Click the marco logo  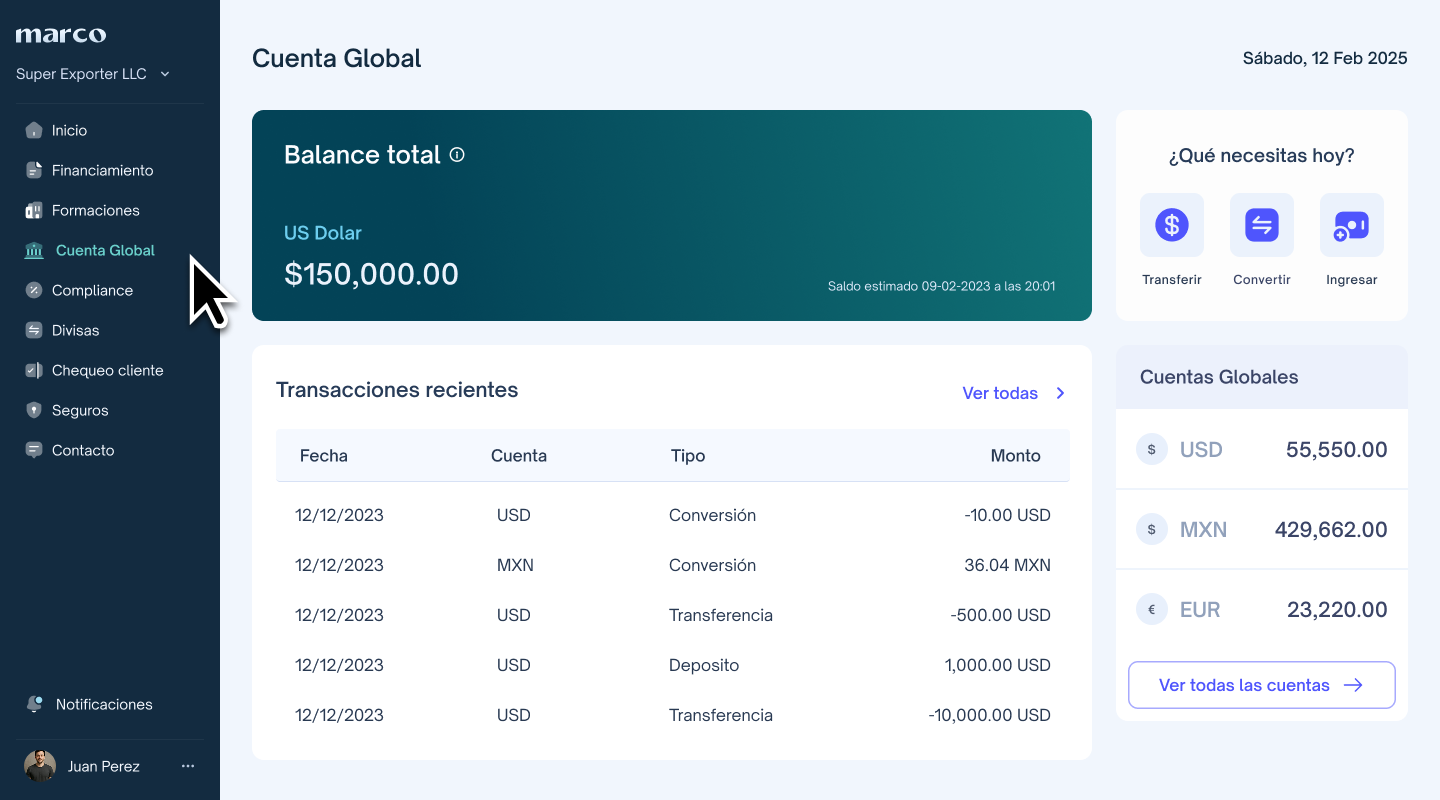pyautogui.click(x=61, y=35)
